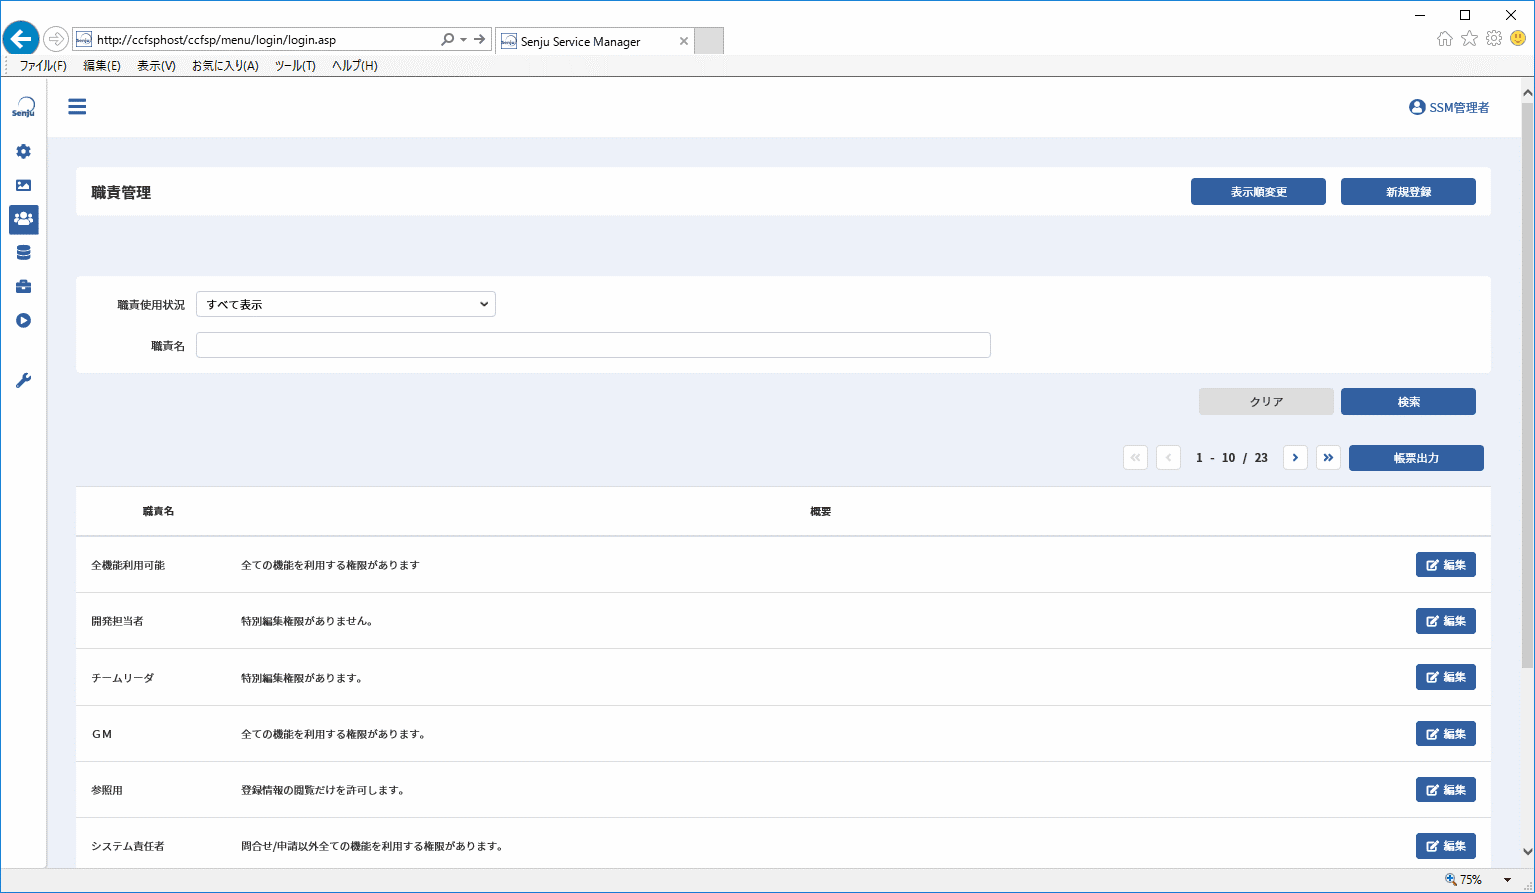Click the SSM管理者 user account
1535x893 pixels.
1449,107
